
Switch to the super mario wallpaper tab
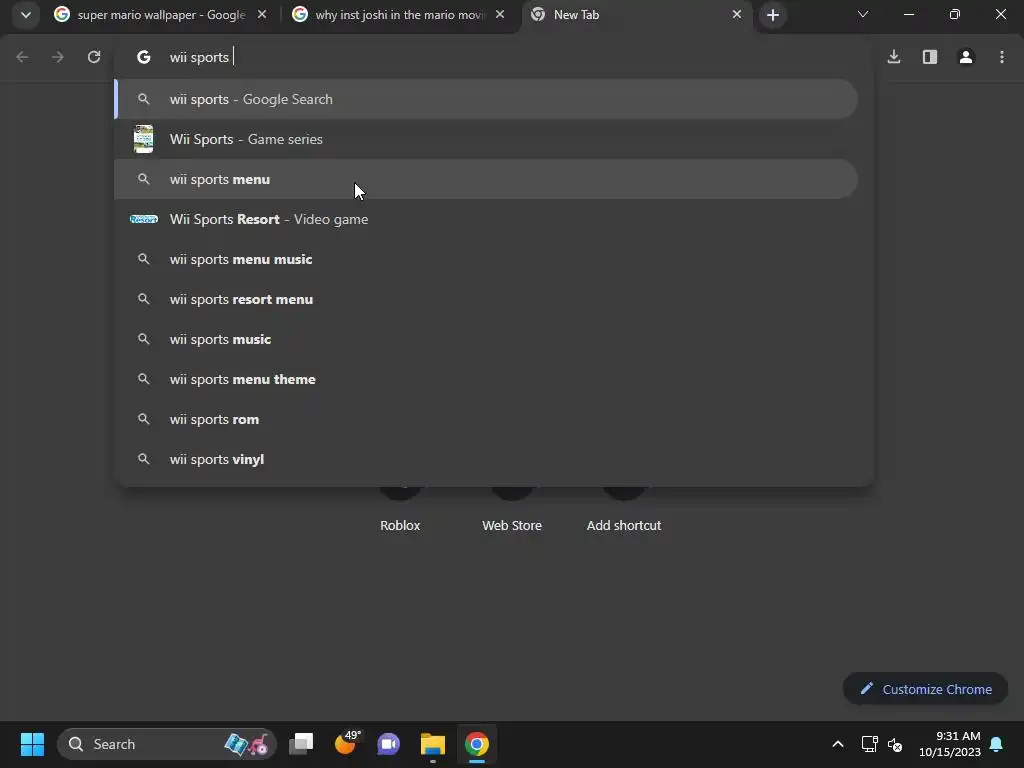click(160, 14)
